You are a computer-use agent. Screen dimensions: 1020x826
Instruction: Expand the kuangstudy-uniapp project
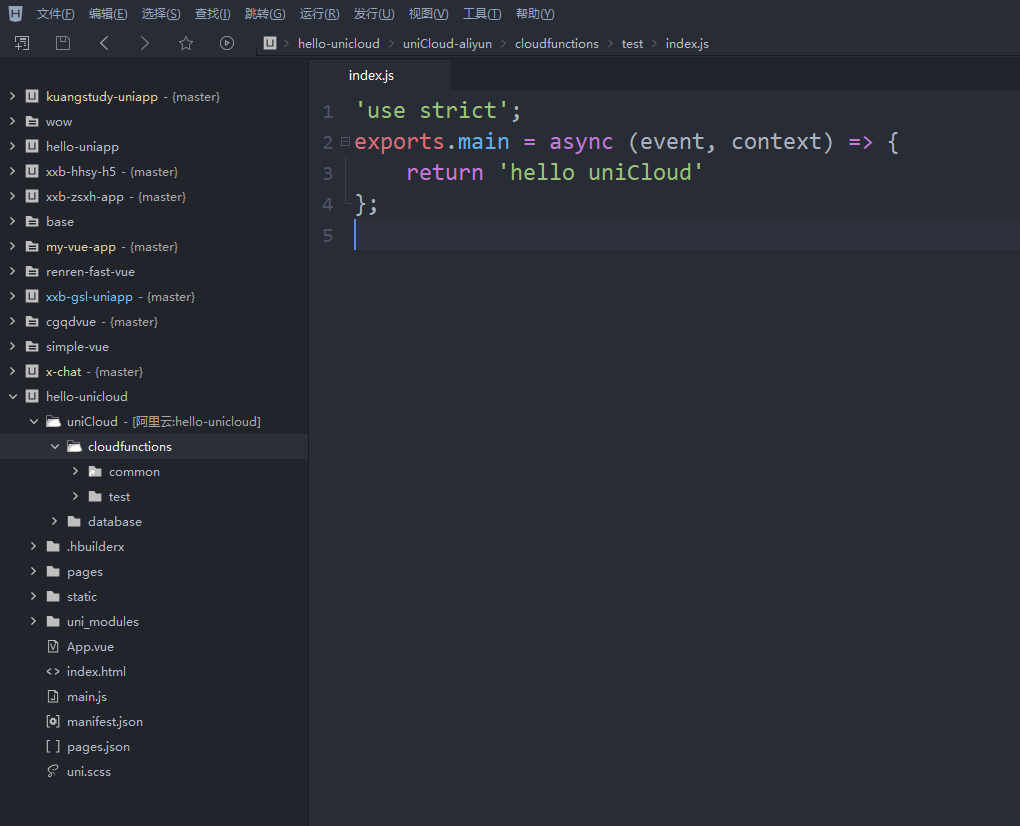pyautogui.click(x=12, y=97)
